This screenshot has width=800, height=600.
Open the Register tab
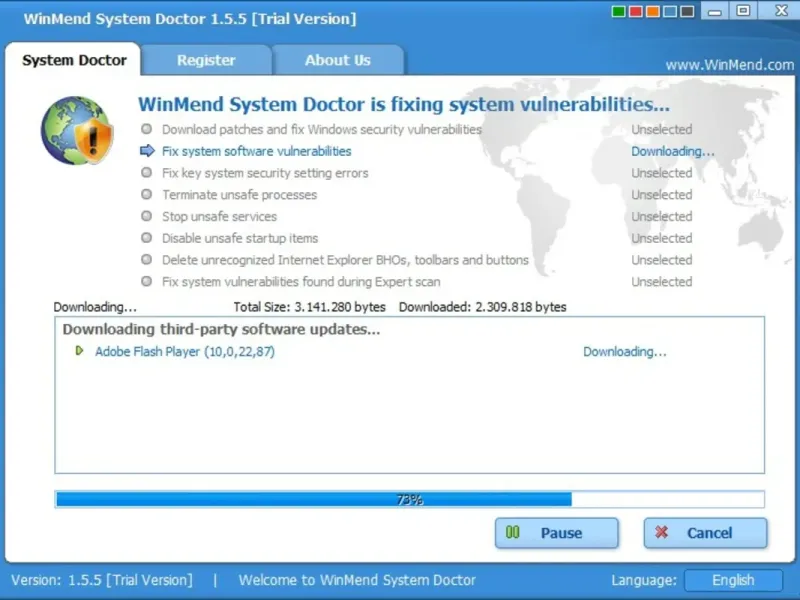(x=206, y=60)
